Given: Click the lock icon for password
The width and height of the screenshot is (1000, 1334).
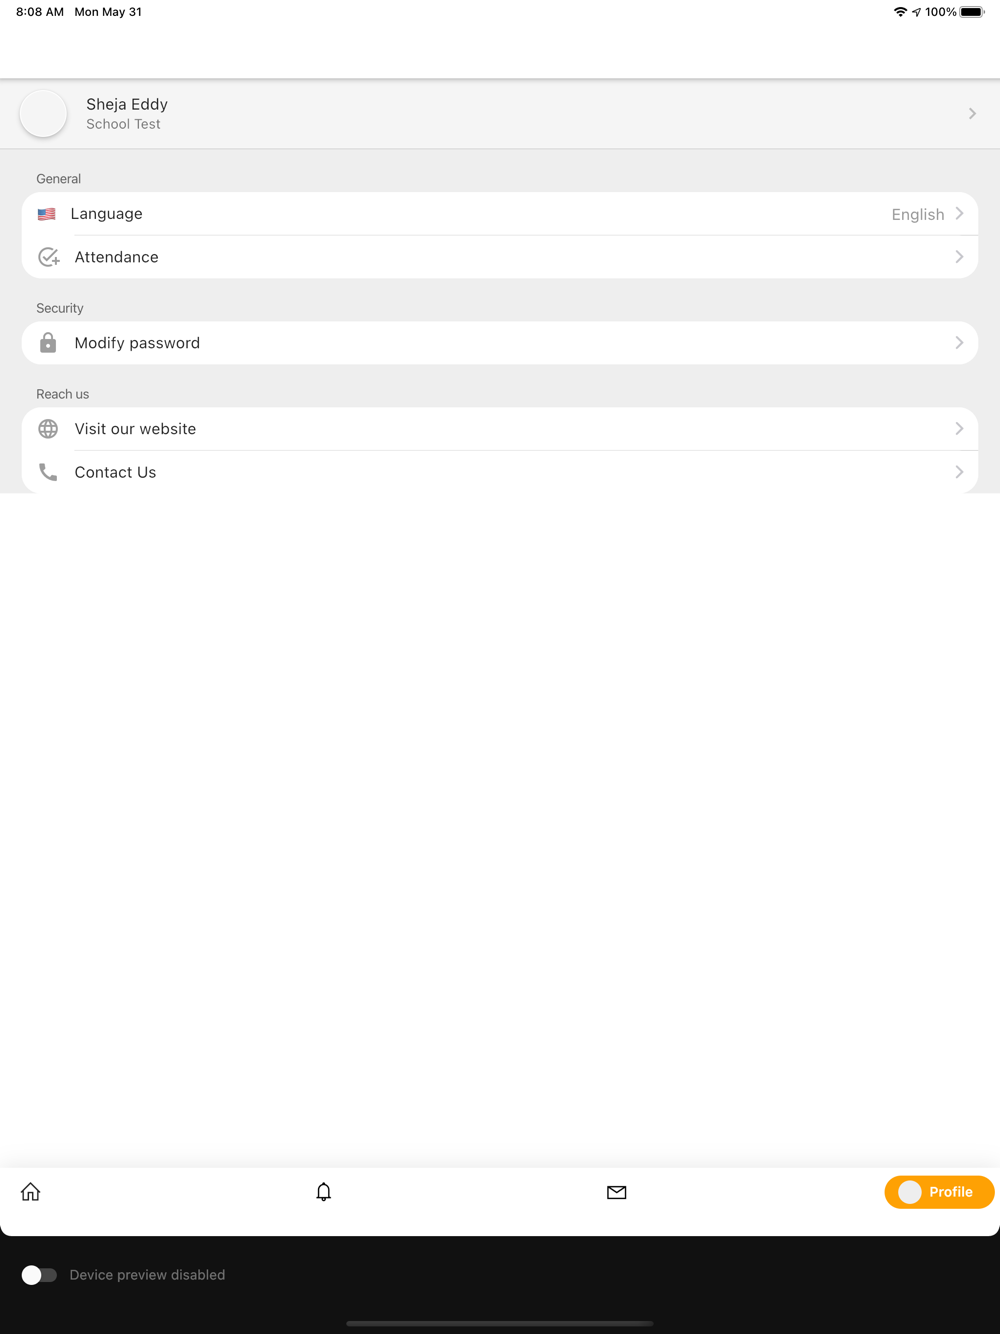Looking at the screenshot, I should pos(48,343).
